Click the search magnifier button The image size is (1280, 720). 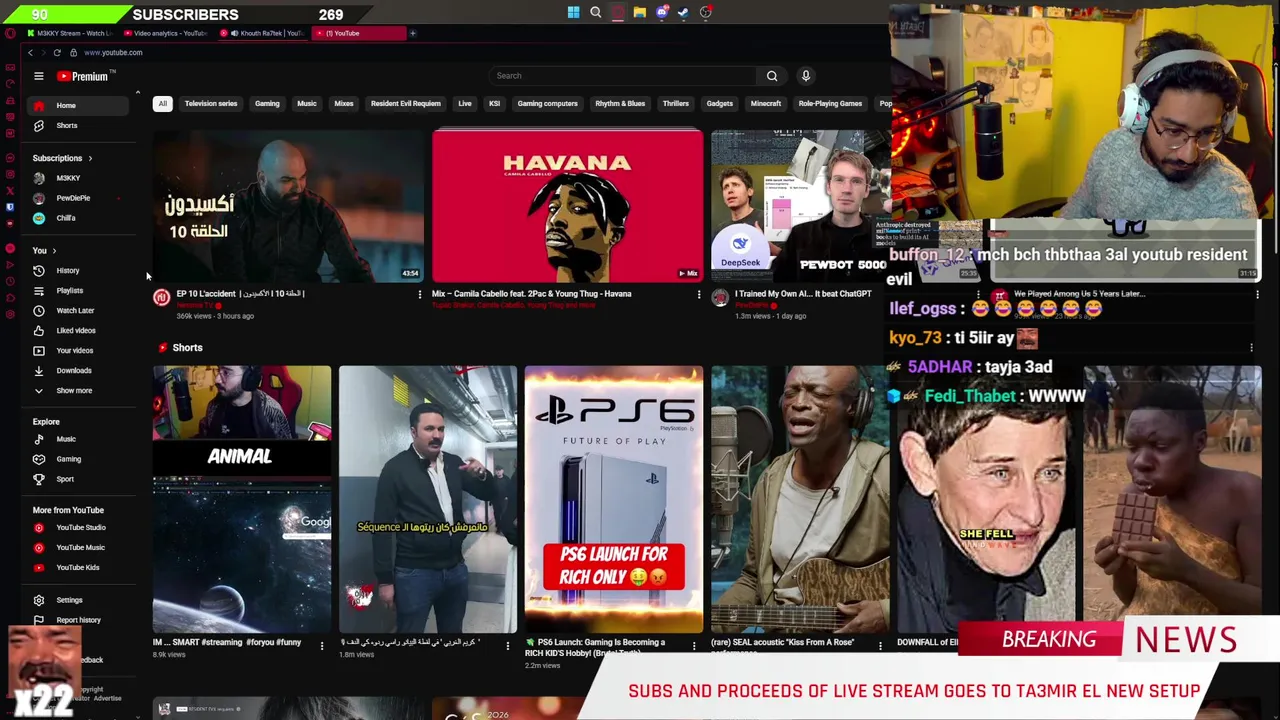coord(772,76)
